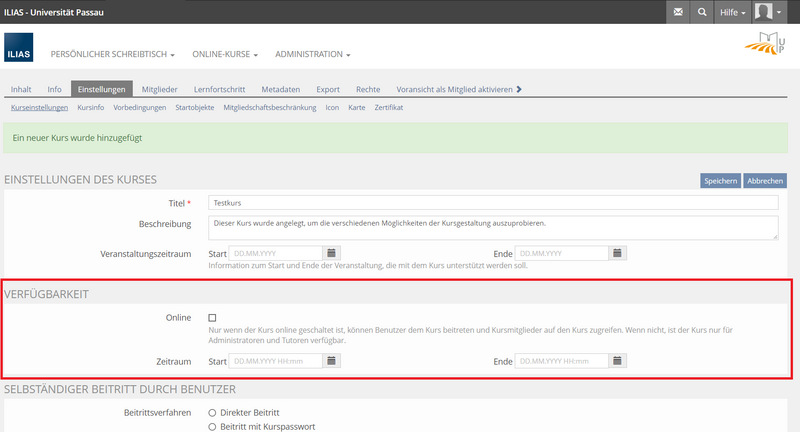Open the Kursinfo sub-tab
Screen dimensions: 800x432
click(x=90, y=107)
